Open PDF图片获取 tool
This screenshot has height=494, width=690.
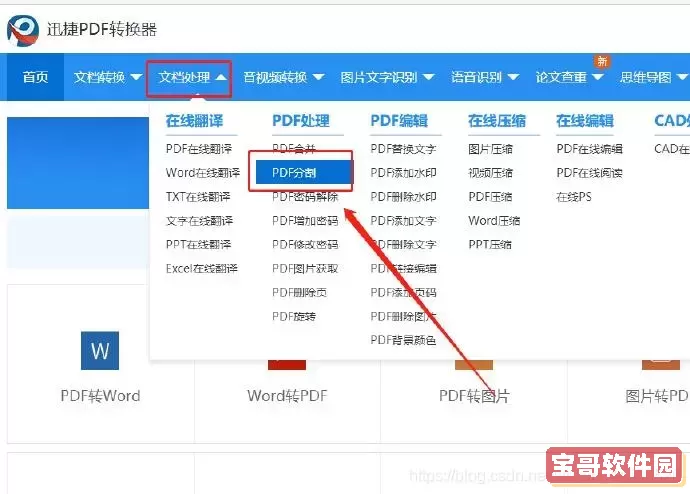pos(305,268)
